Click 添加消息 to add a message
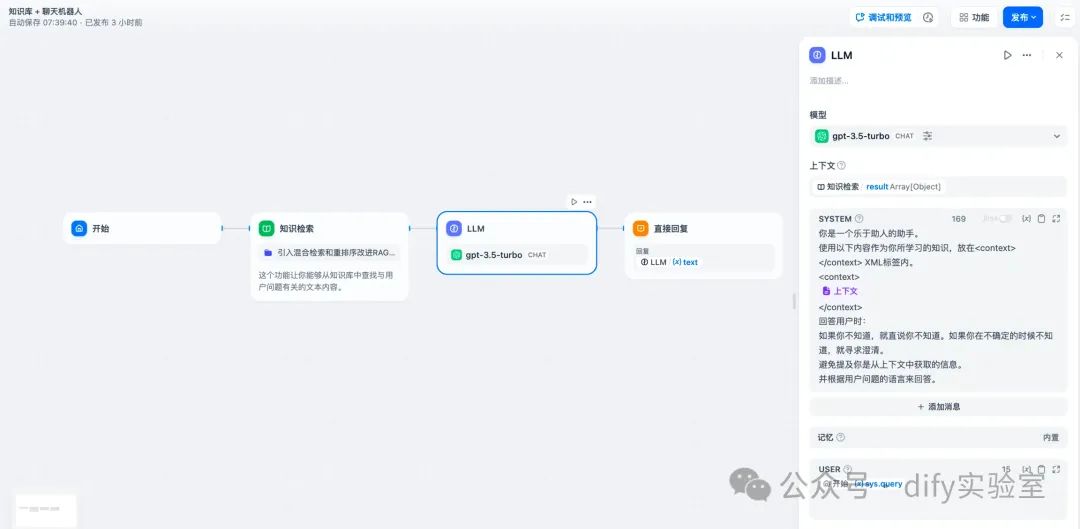This screenshot has height=529, width=1080. (939, 406)
